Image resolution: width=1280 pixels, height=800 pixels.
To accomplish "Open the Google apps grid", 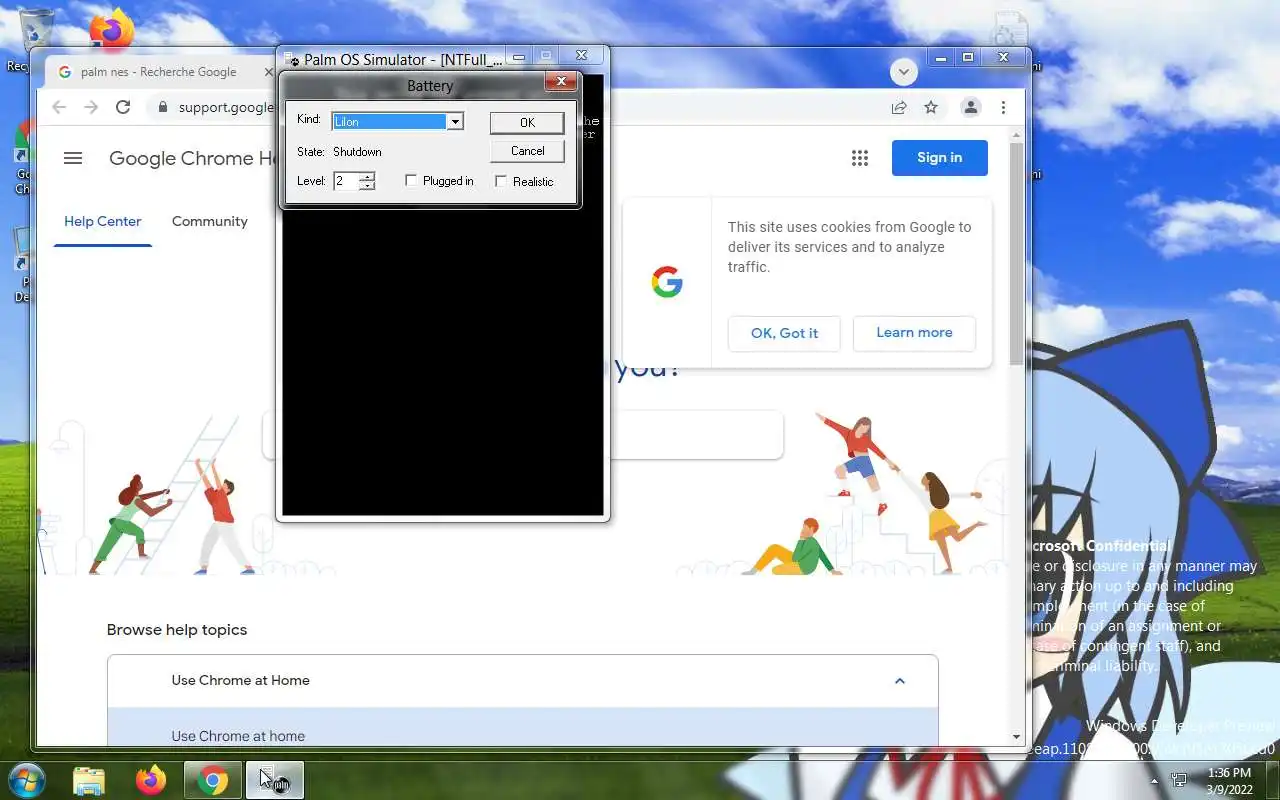I will pos(859,158).
